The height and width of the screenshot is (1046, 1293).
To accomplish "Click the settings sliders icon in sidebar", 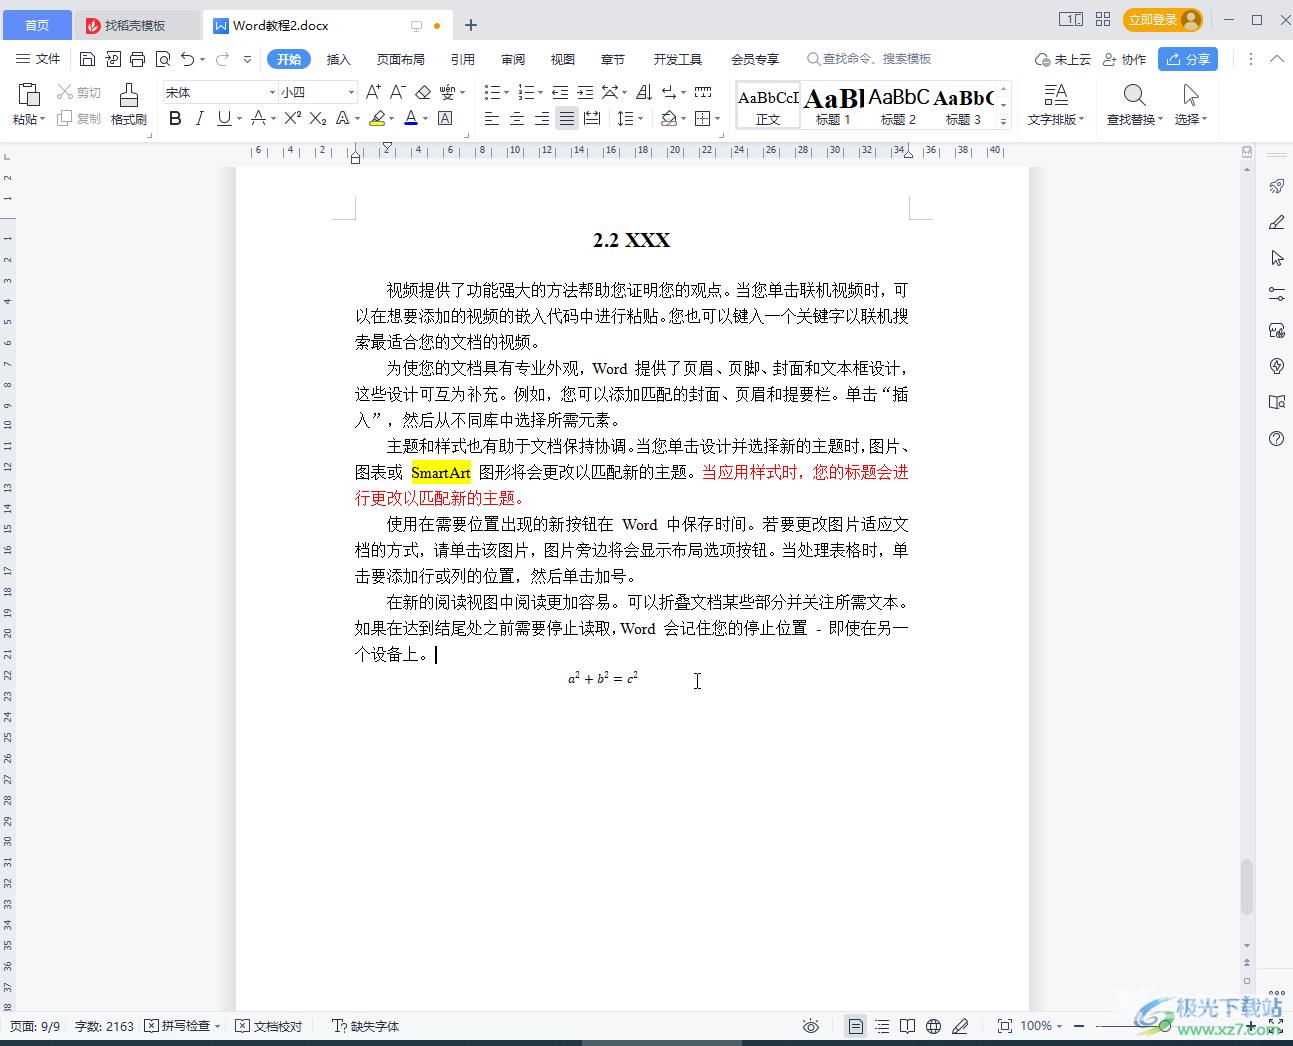I will click(x=1277, y=294).
